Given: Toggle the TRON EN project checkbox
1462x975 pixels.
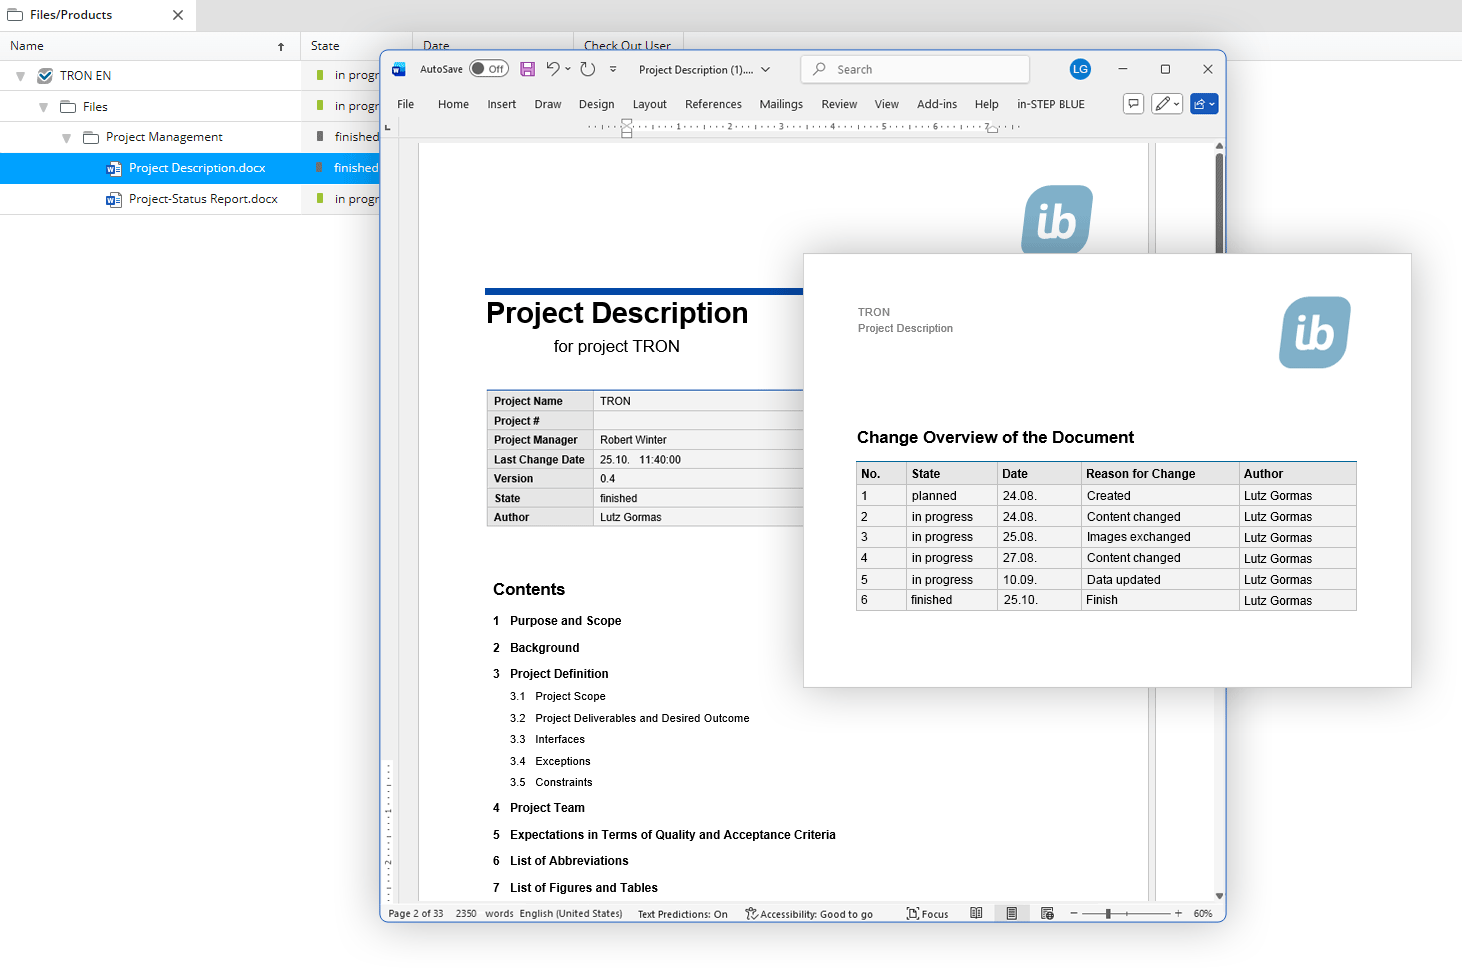Looking at the screenshot, I should (x=45, y=76).
